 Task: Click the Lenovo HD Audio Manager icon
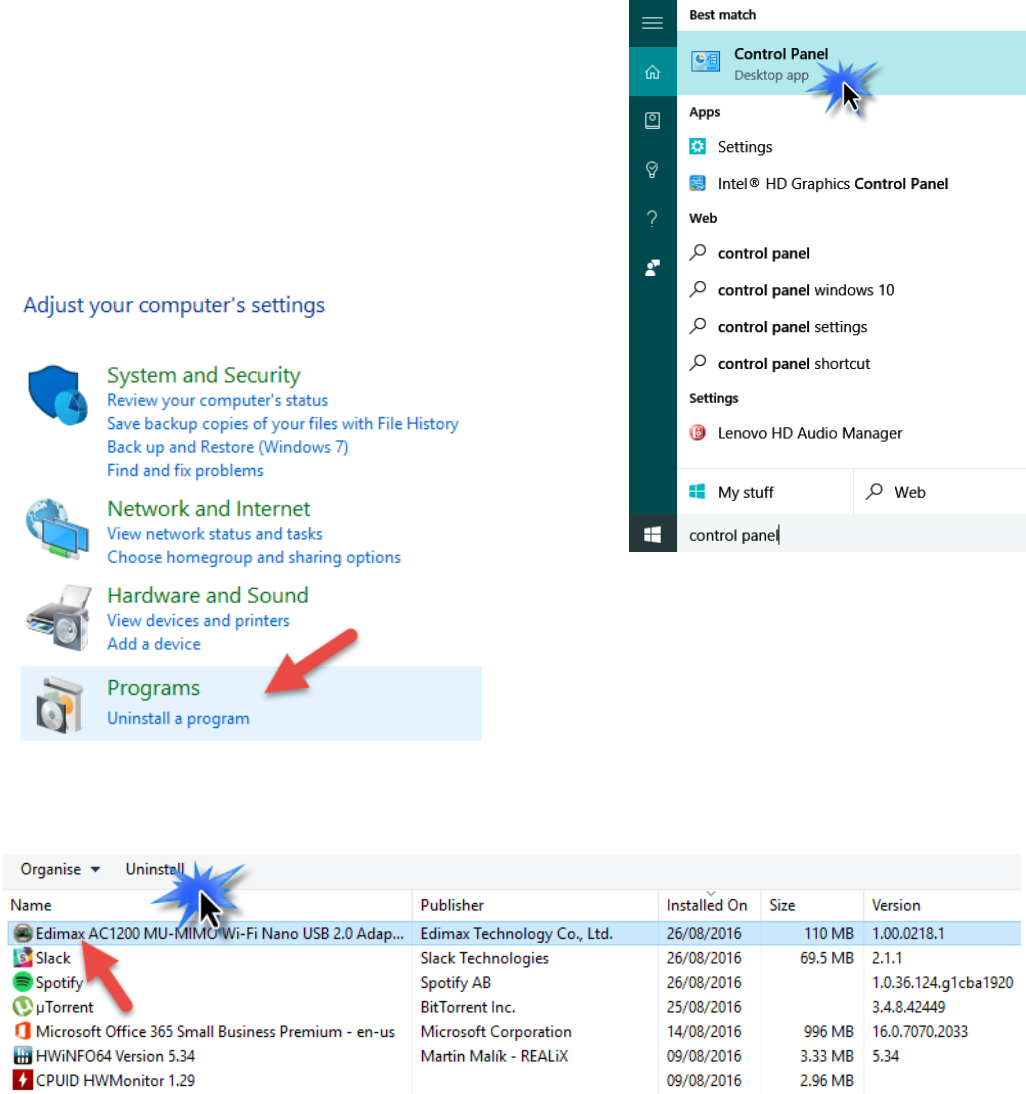click(x=697, y=433)
